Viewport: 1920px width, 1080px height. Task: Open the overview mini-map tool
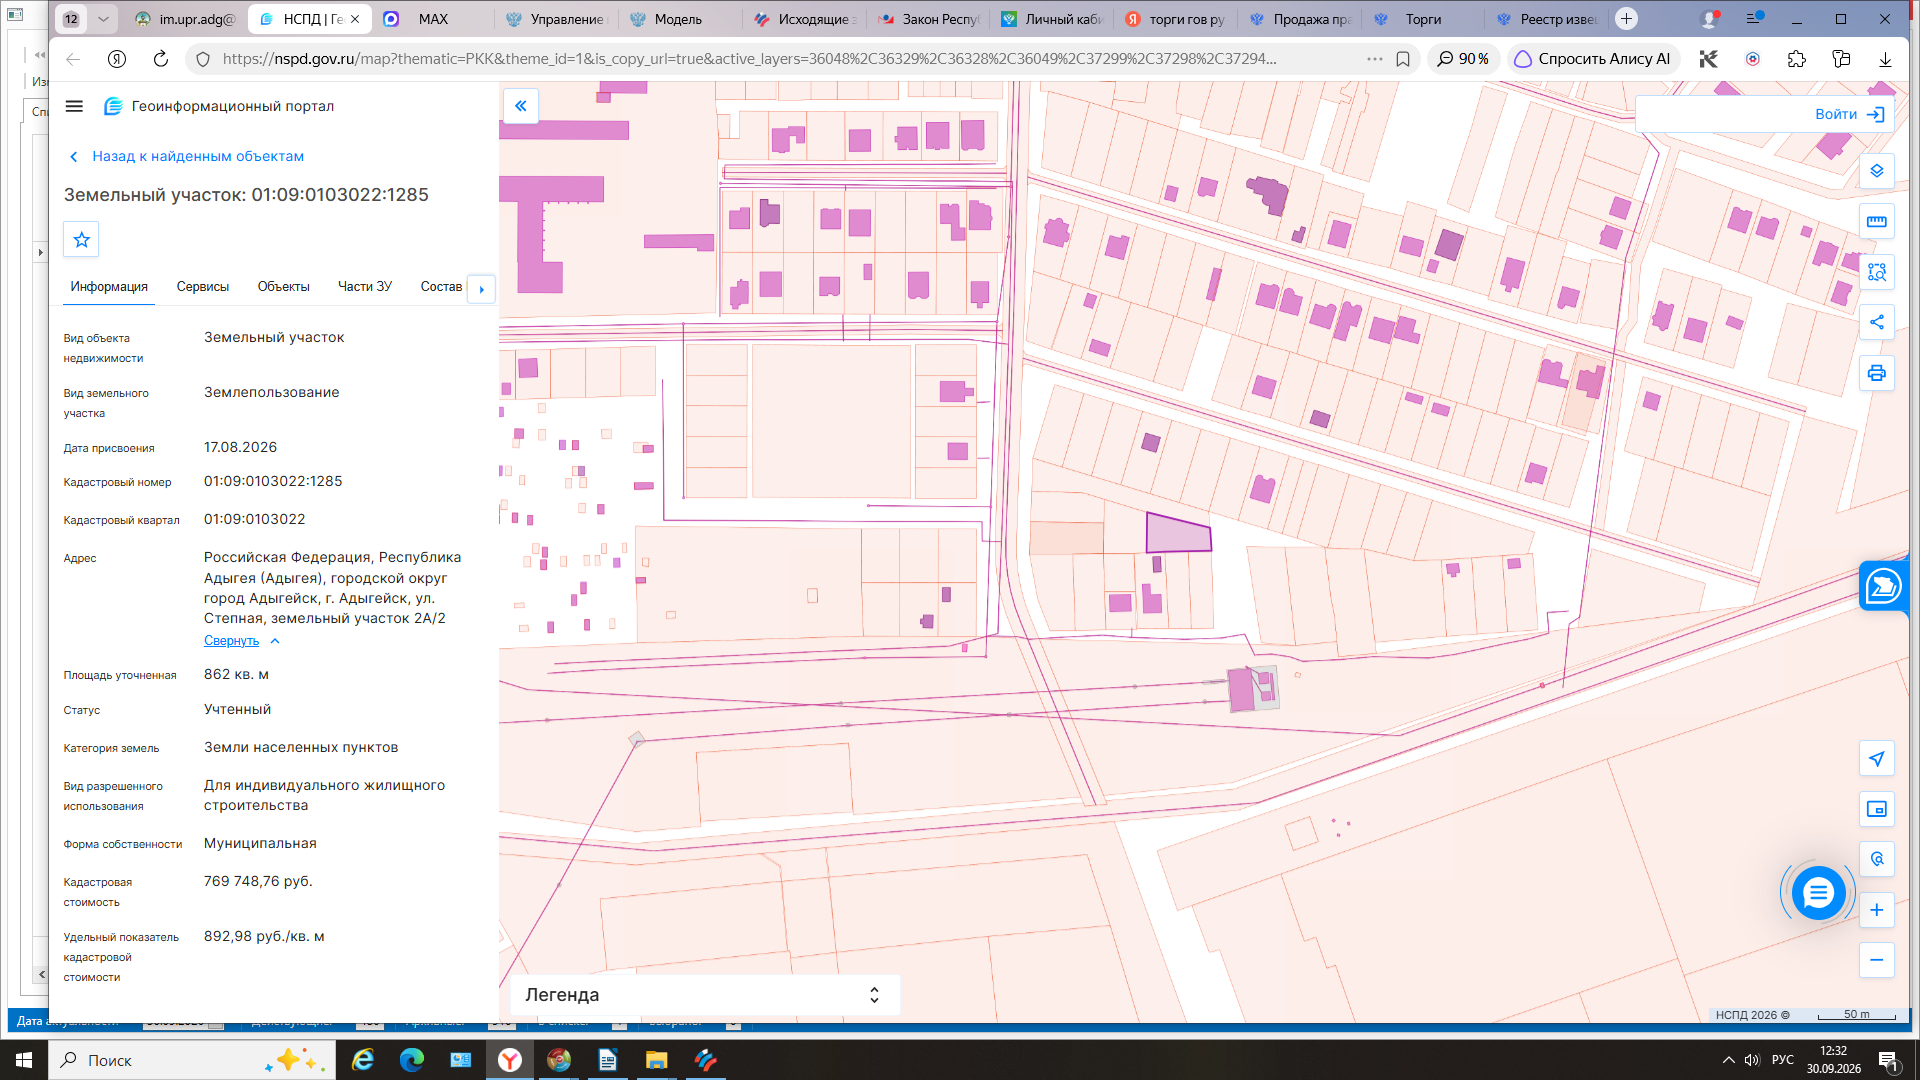1877,809
